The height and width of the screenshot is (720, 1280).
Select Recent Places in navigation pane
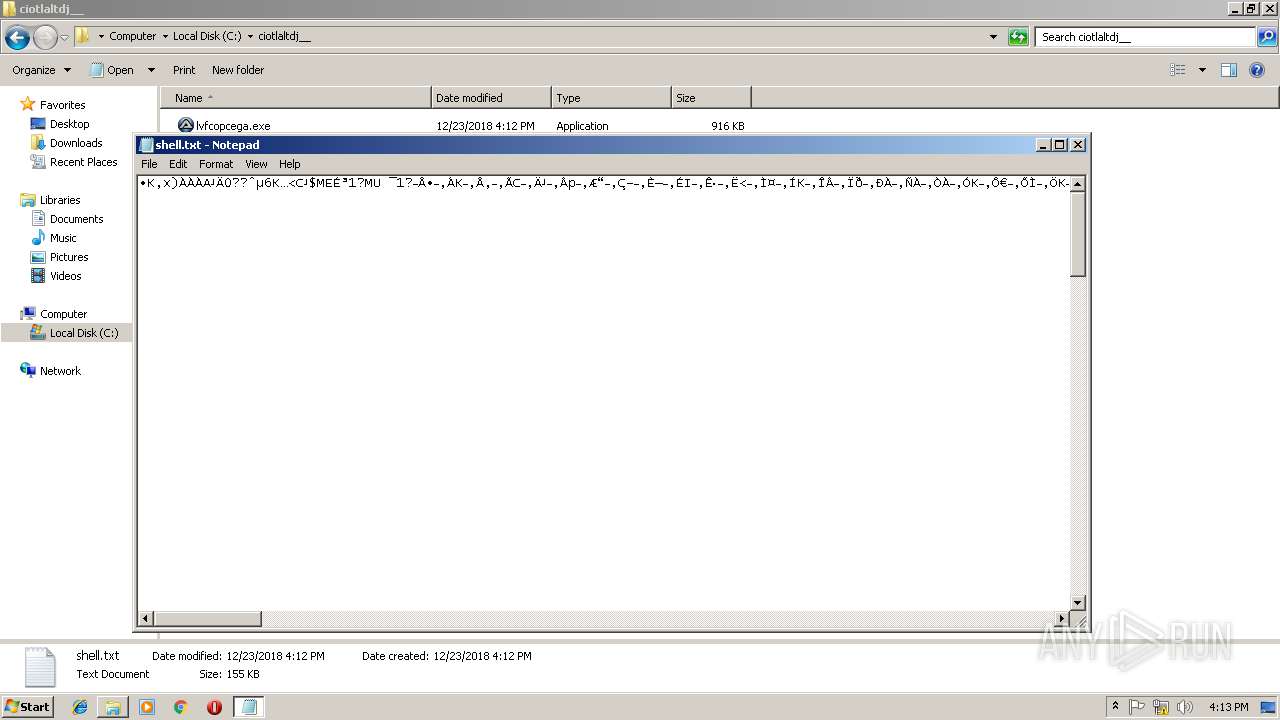coord(83,162)
